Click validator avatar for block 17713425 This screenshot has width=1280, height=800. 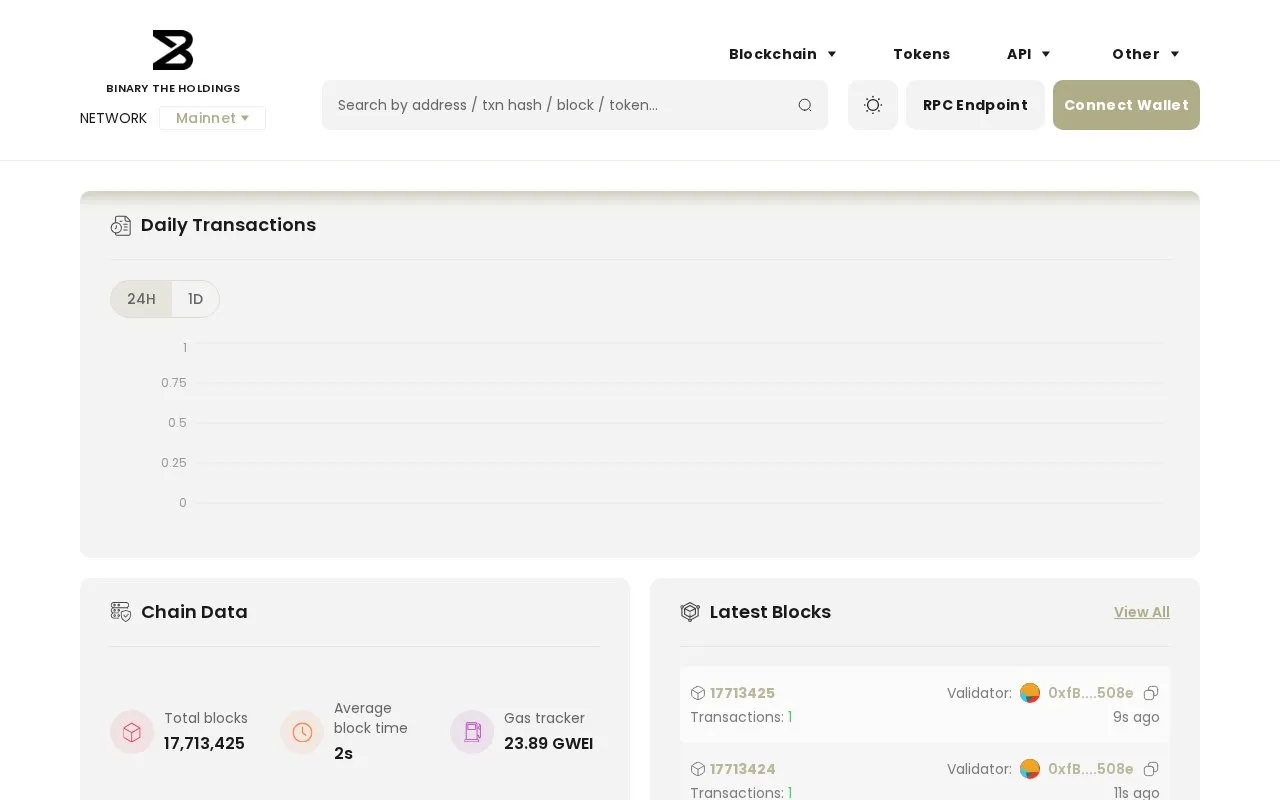[x=1030, y=693]
